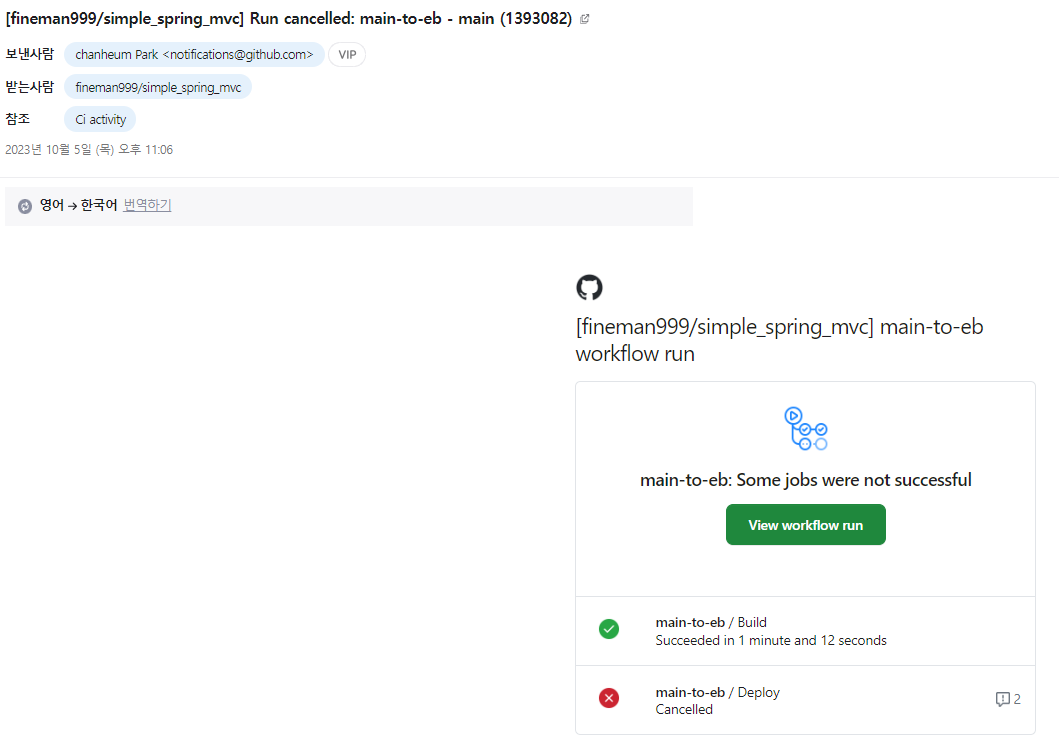Open the main-to-eb / Build job link

[711, 622]
